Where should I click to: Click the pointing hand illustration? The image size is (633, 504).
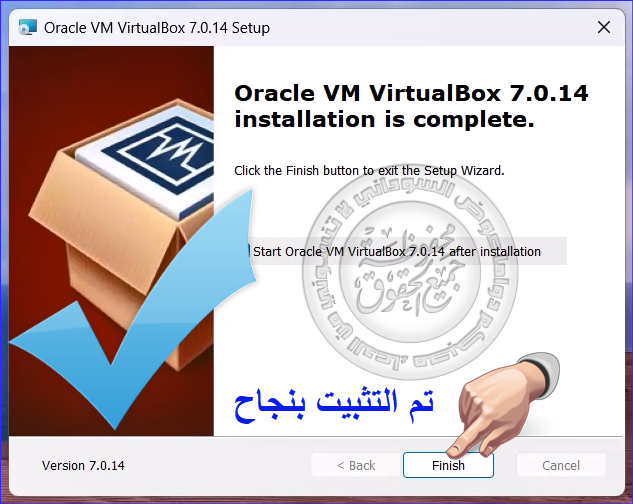point(503,406)
